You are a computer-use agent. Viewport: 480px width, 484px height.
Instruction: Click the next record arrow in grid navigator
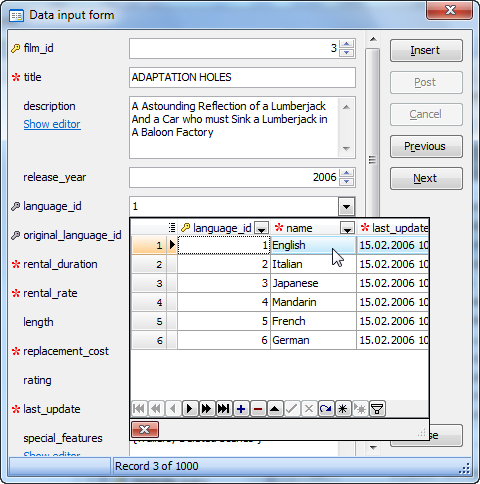coord(190,409)
